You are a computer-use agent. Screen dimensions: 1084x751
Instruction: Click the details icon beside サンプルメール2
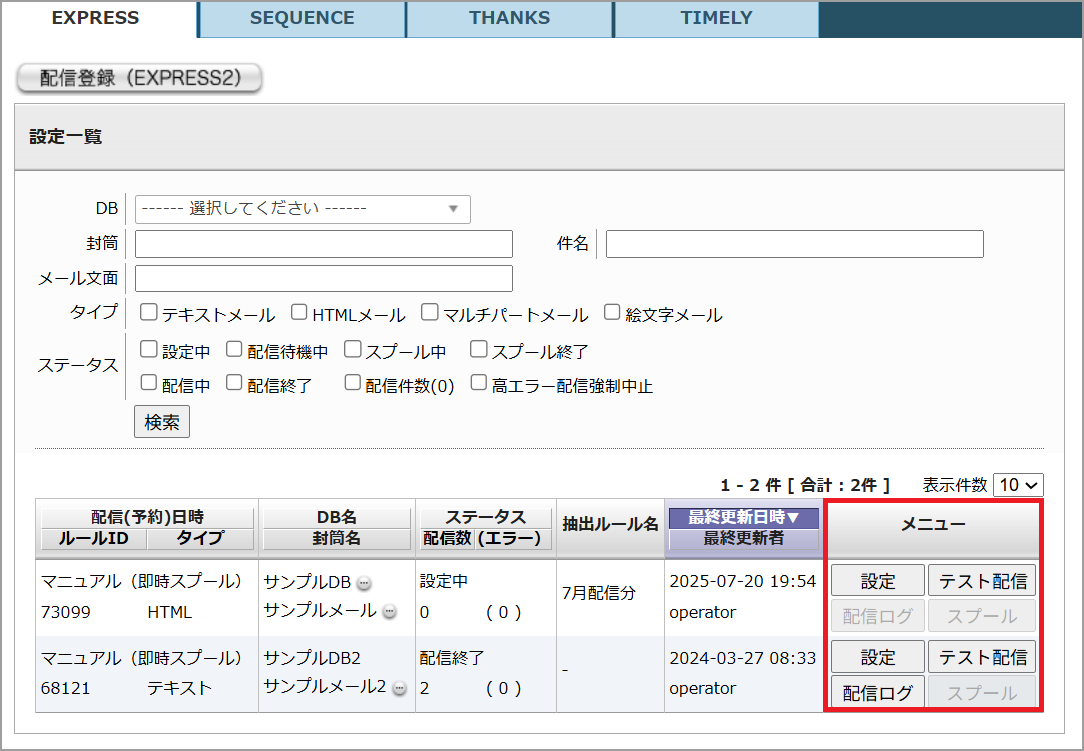coord(399,689)
